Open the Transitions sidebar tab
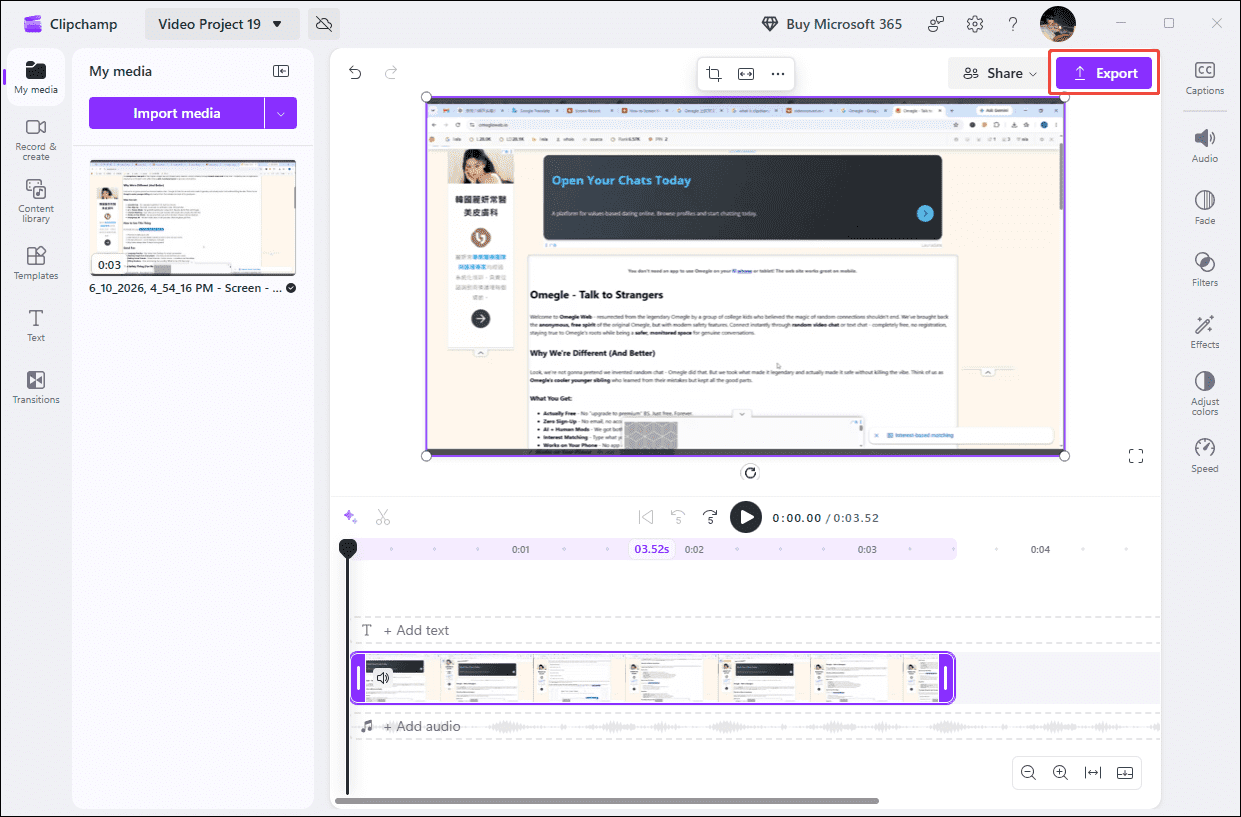The image size is (1241, 817). coord(36,387)
